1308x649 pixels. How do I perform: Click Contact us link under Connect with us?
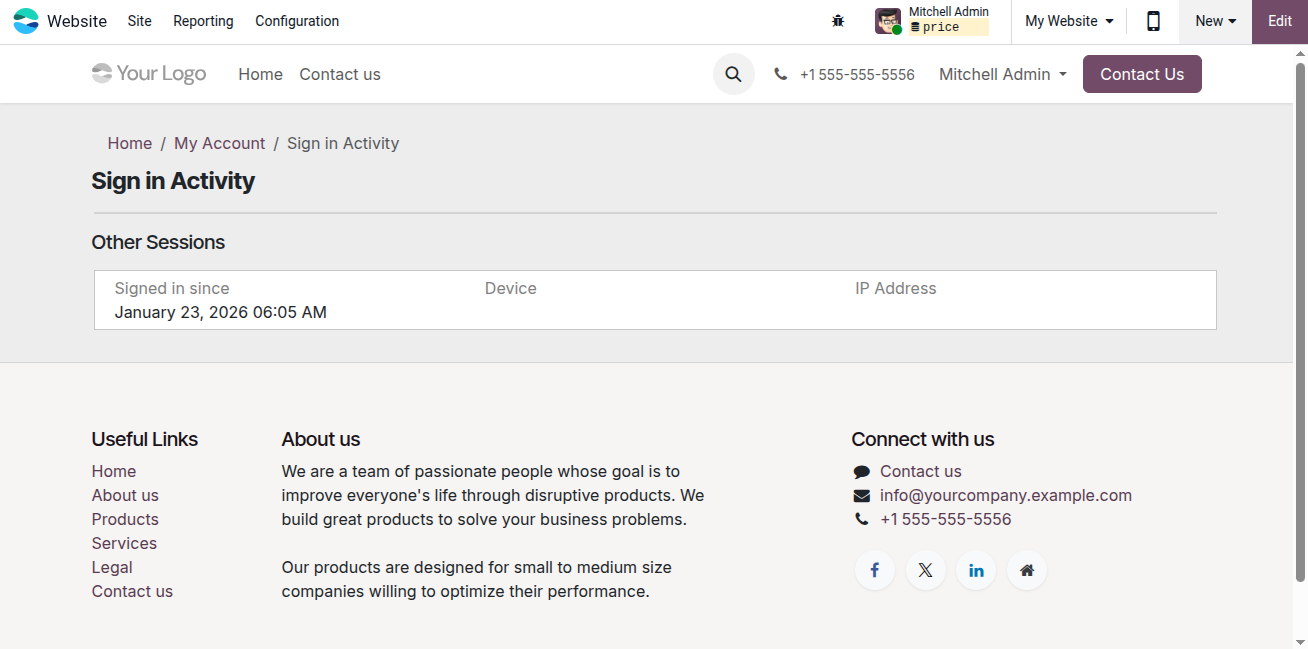[x=921, y=471]
